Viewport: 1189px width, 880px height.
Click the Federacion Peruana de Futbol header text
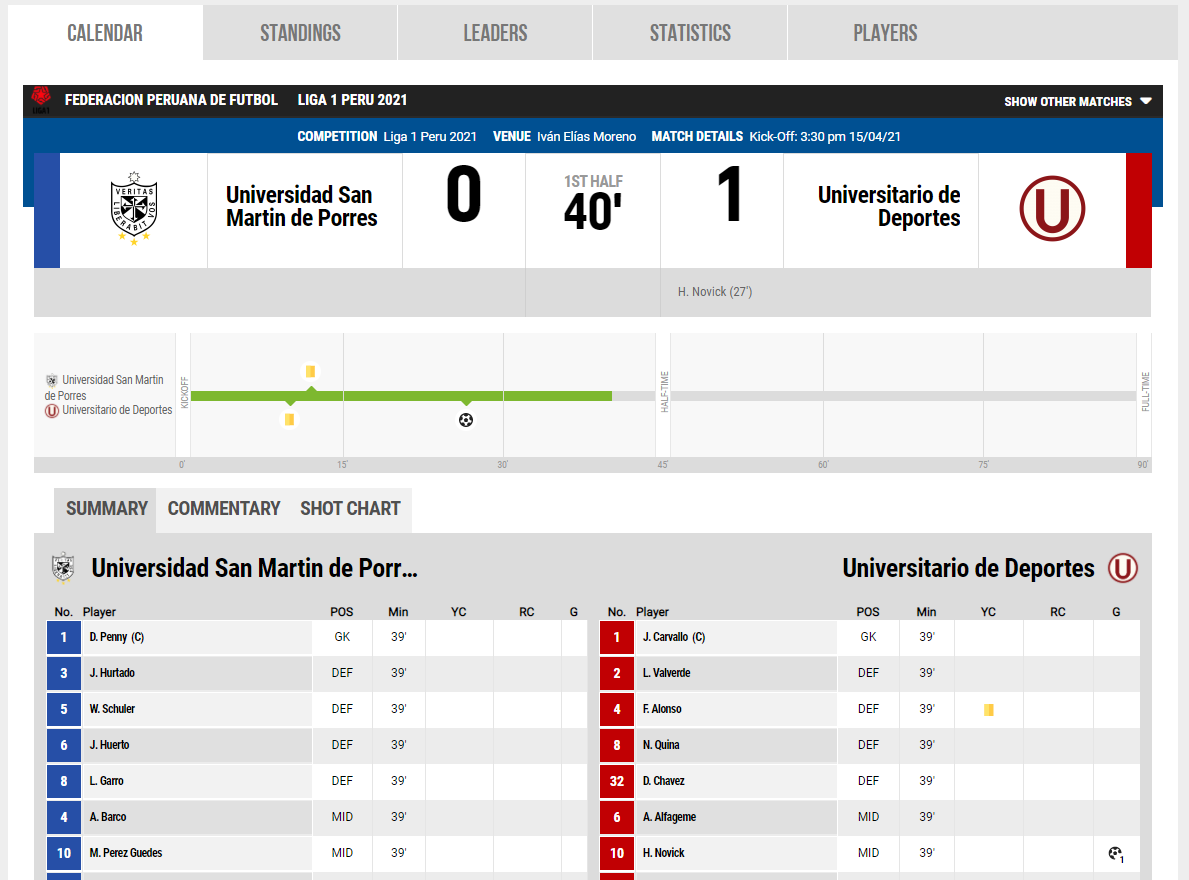[171, 100]
